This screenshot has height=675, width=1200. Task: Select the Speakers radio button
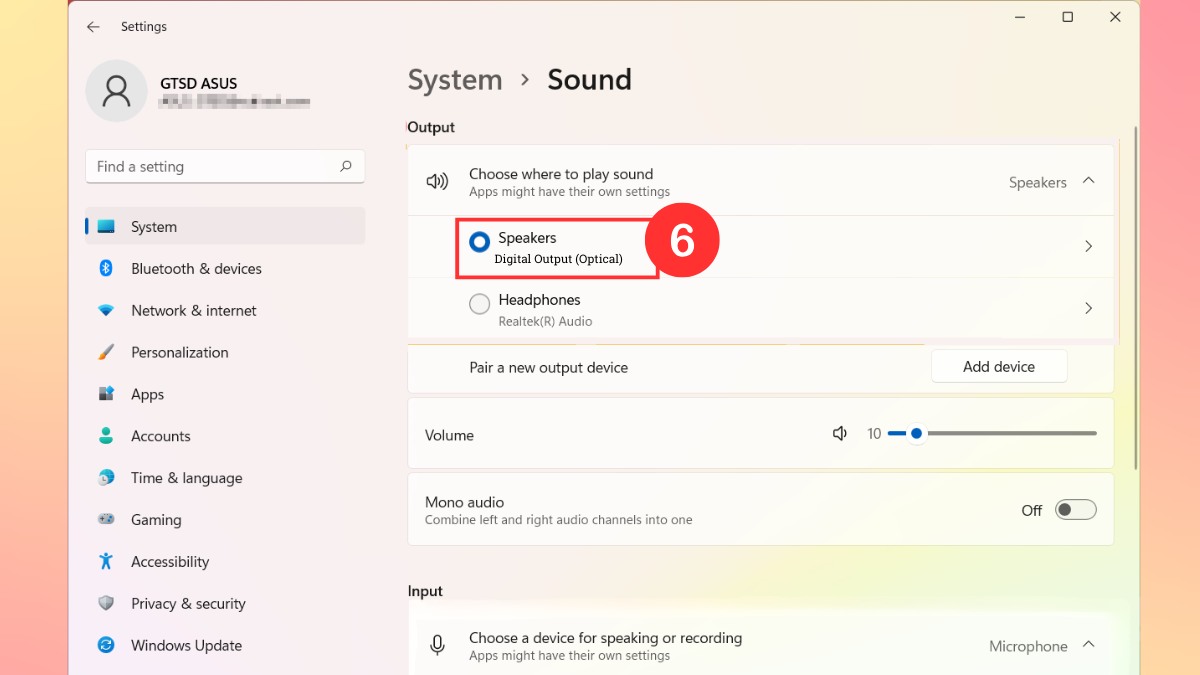click(x=480, y=241)
